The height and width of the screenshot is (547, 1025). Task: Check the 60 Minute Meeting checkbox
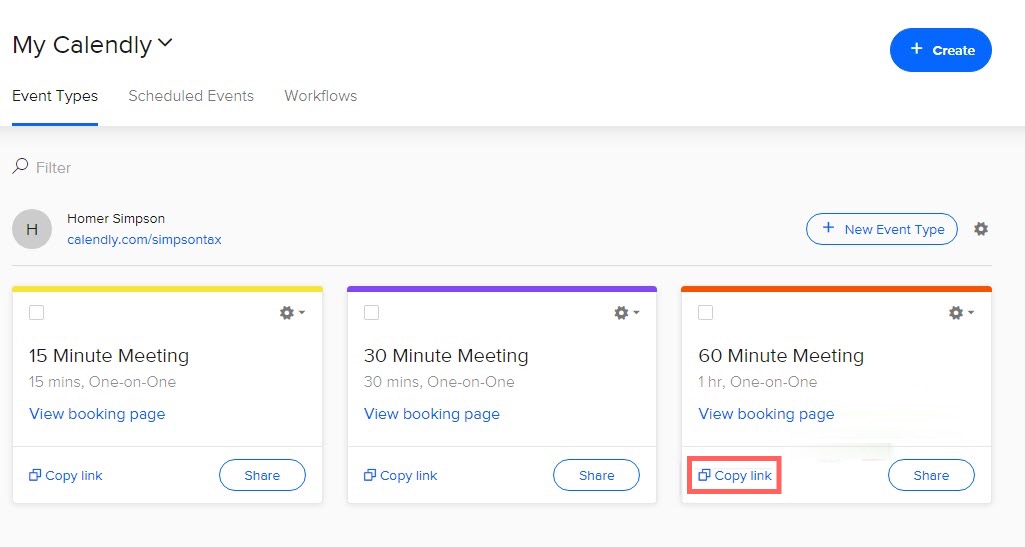pyautogui.click(x=706, y=313)
